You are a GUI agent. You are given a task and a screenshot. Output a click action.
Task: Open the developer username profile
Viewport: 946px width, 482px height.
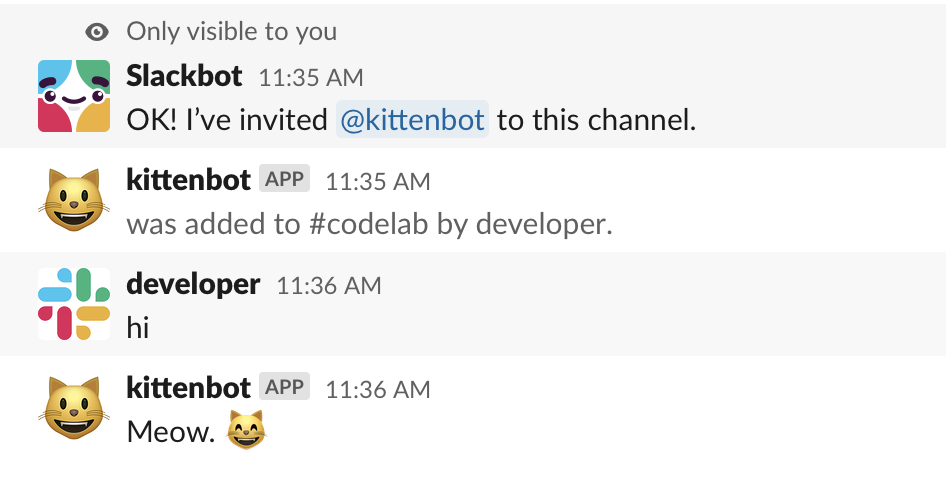[193, 284]
